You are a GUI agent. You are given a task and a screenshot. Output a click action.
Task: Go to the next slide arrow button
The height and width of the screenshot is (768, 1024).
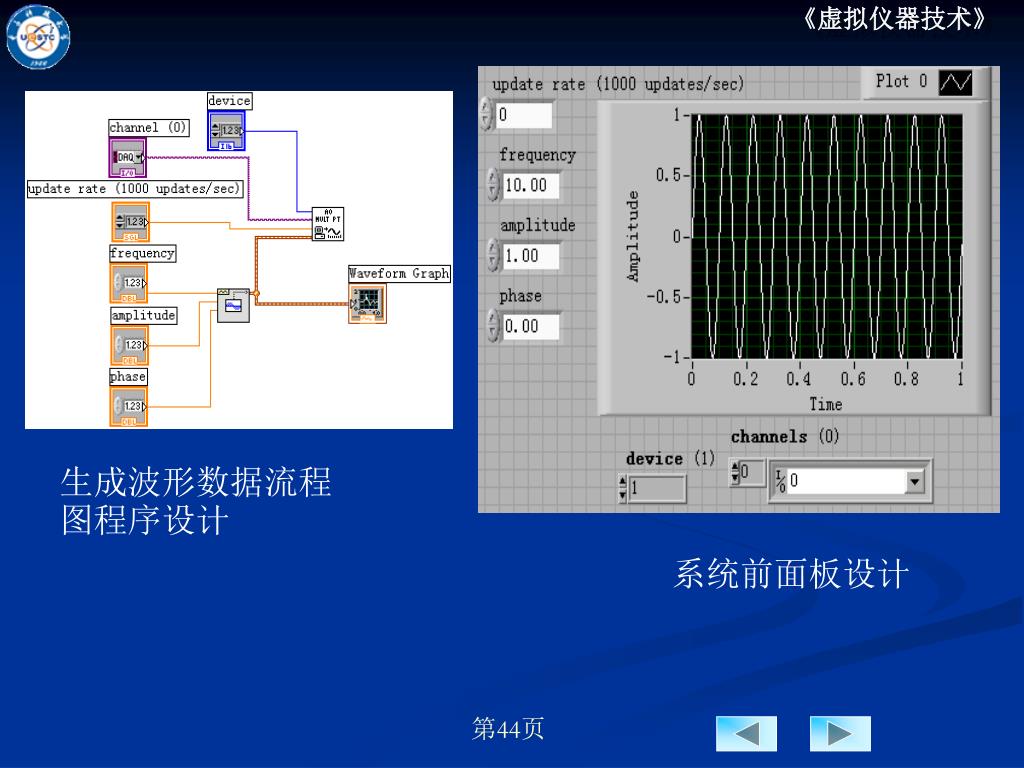(x=840, y=733)
